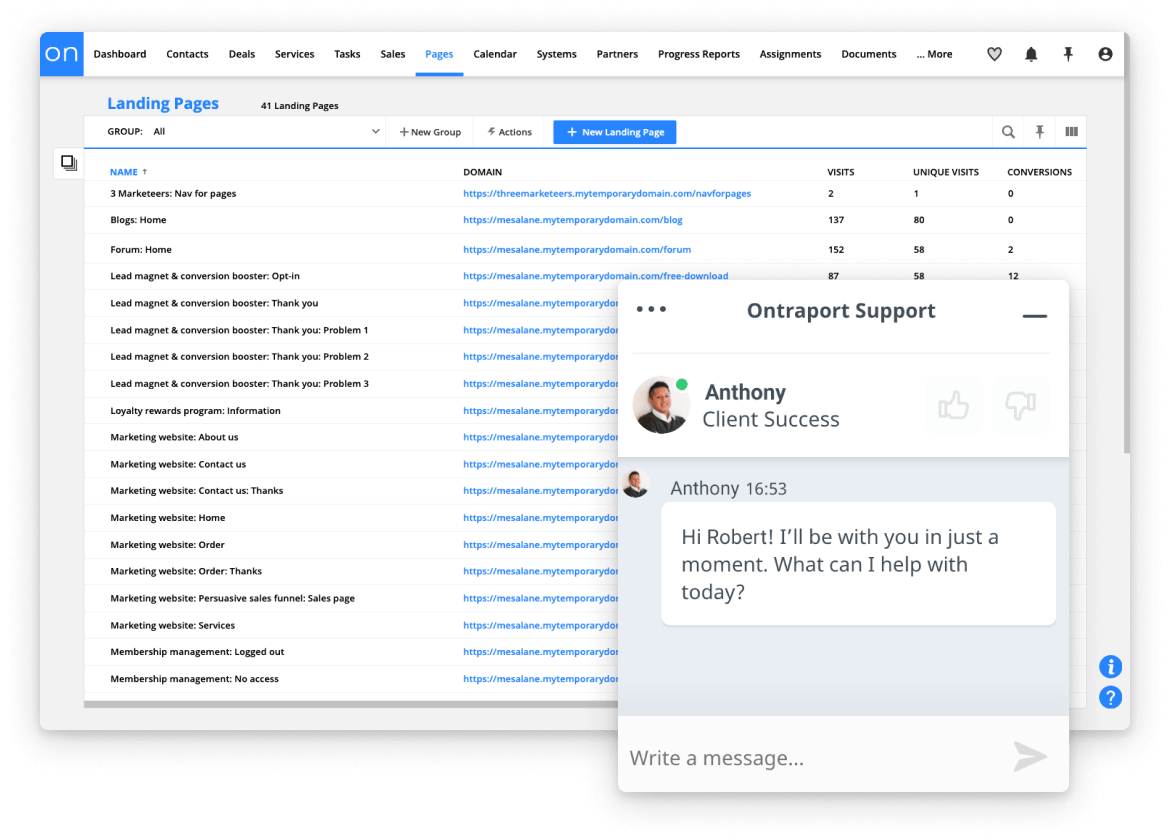Click the stacked pages icon beside the table

(68, 162)
